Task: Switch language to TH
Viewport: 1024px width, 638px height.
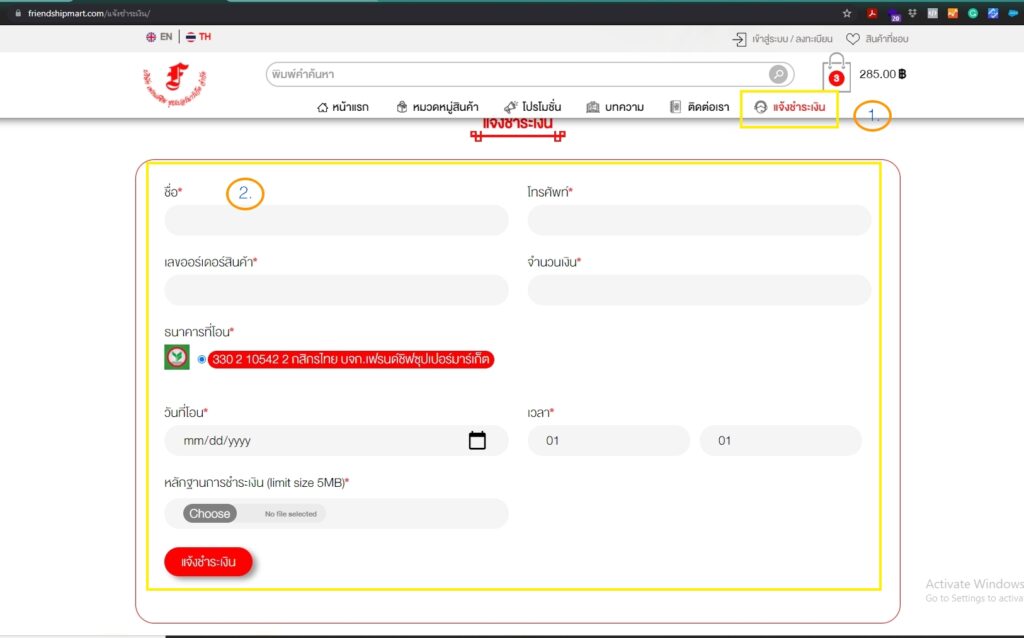Action: 198,37
